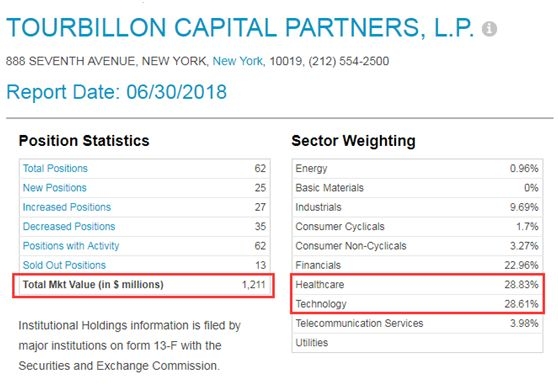Open the Decreased Positions link

click(69, 226)
